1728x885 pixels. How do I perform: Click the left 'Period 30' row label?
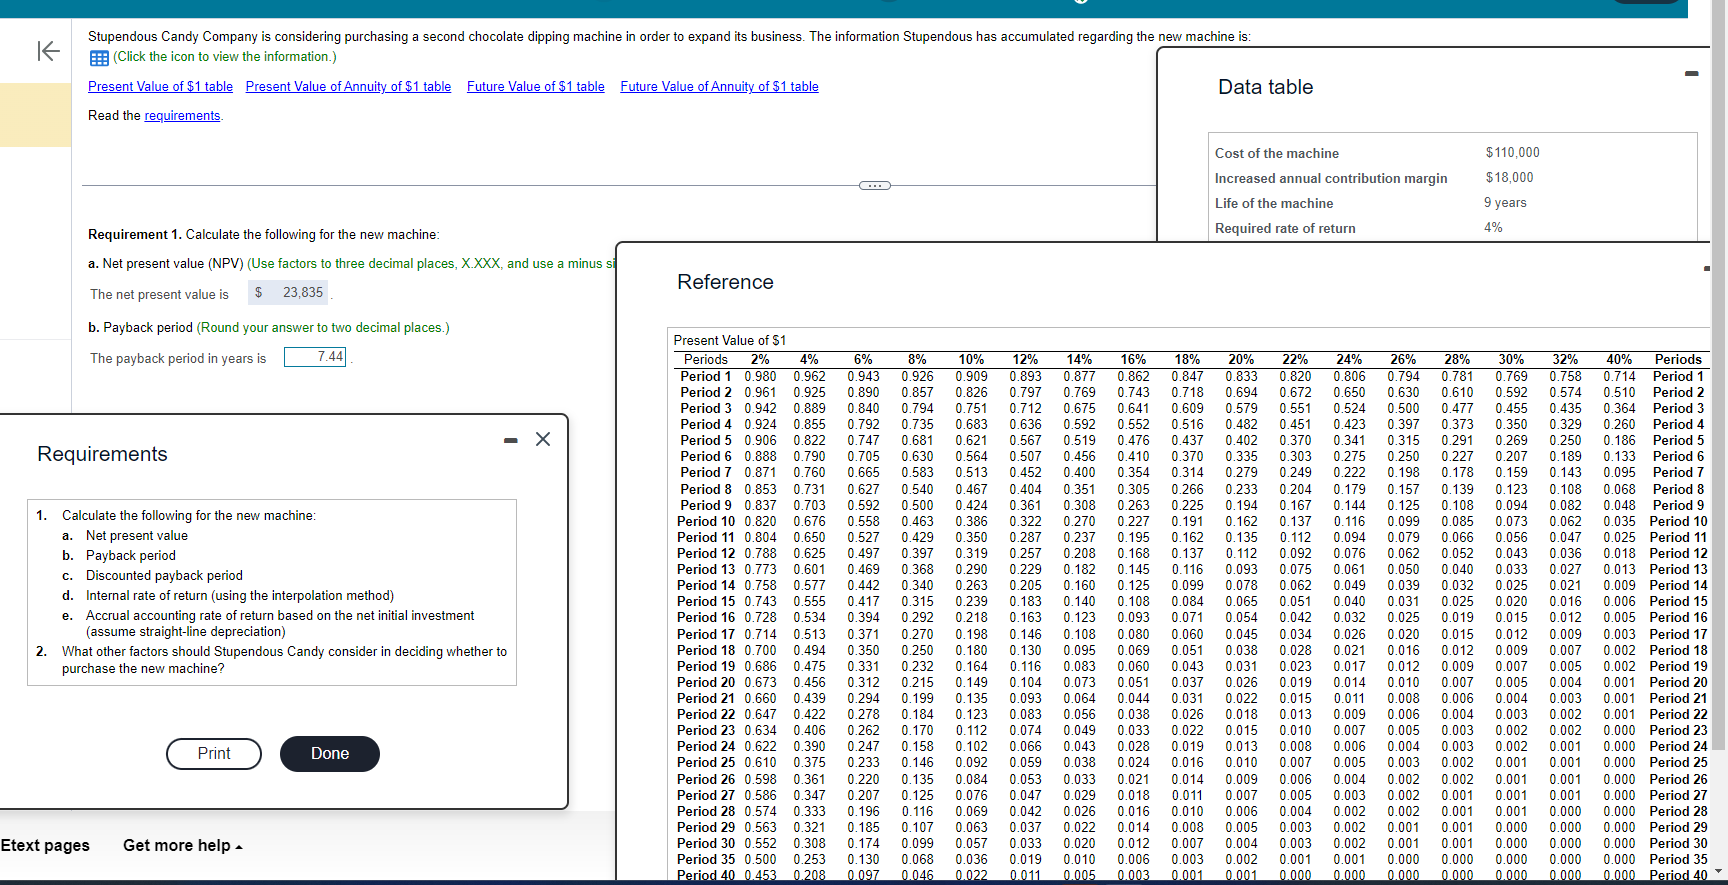(x=706, y=844)
